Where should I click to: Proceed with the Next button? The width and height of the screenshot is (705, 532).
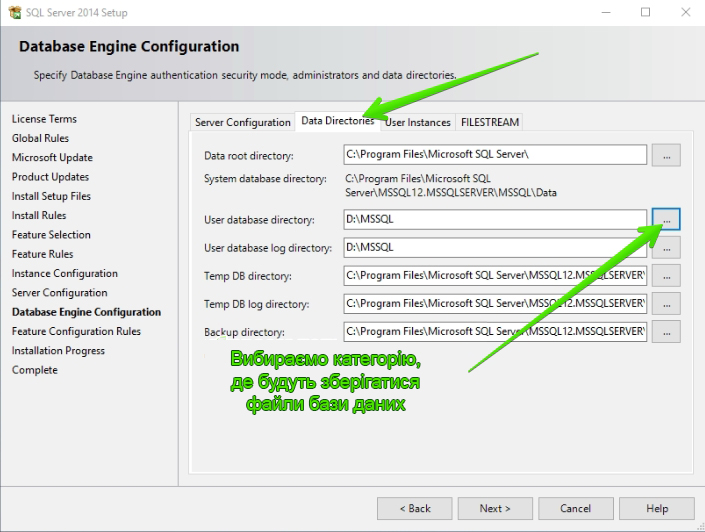(x=495, y=509)
